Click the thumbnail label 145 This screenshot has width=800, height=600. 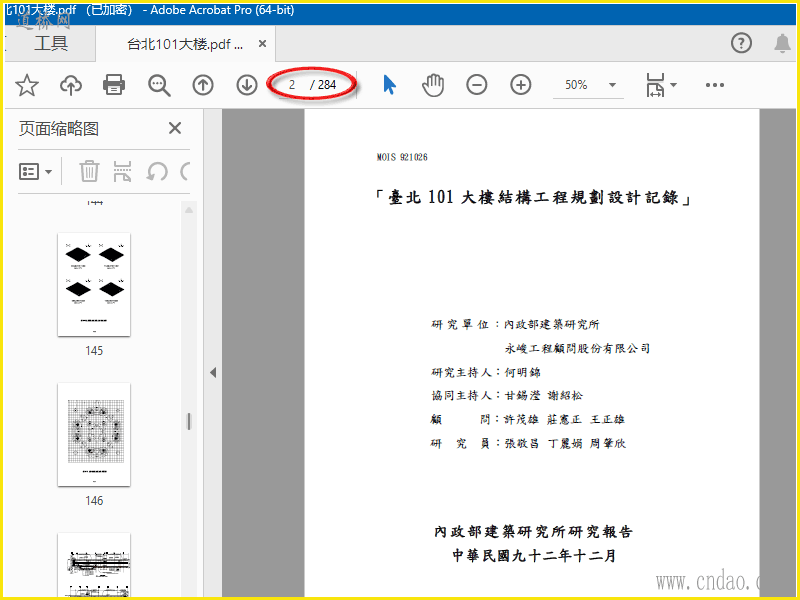[x=94, y=351]
